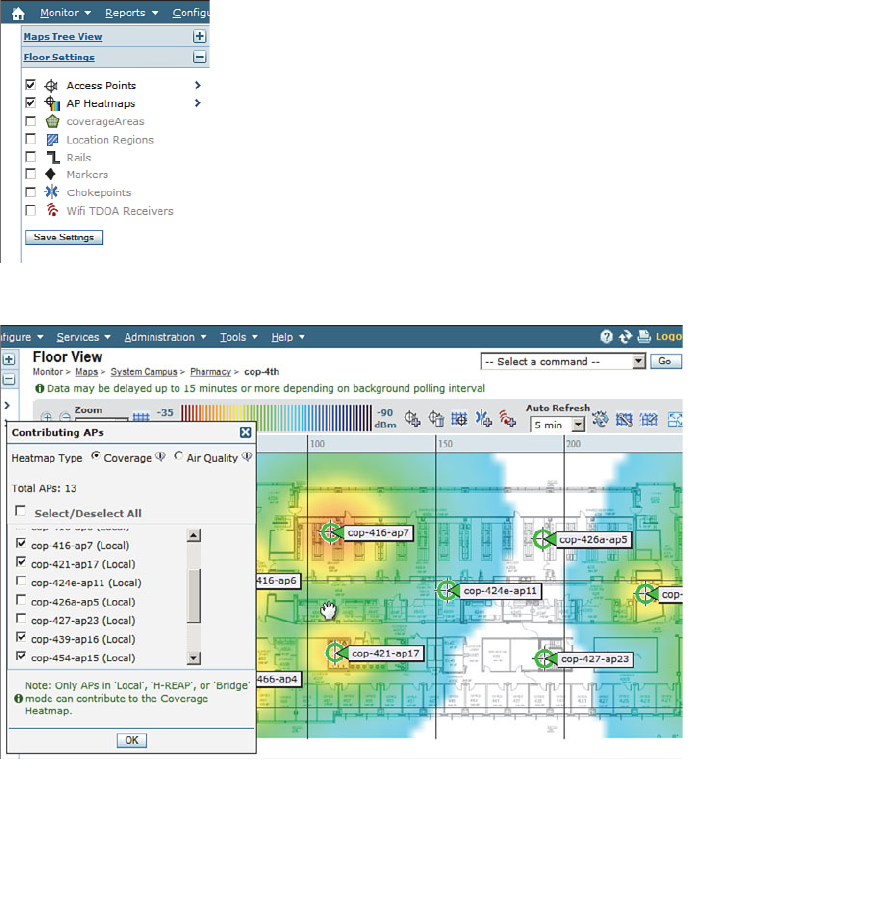Viewport: 881px width, 898px height.
Task: Enable the coverageAreas checkbox
Action: coord(31,121)
